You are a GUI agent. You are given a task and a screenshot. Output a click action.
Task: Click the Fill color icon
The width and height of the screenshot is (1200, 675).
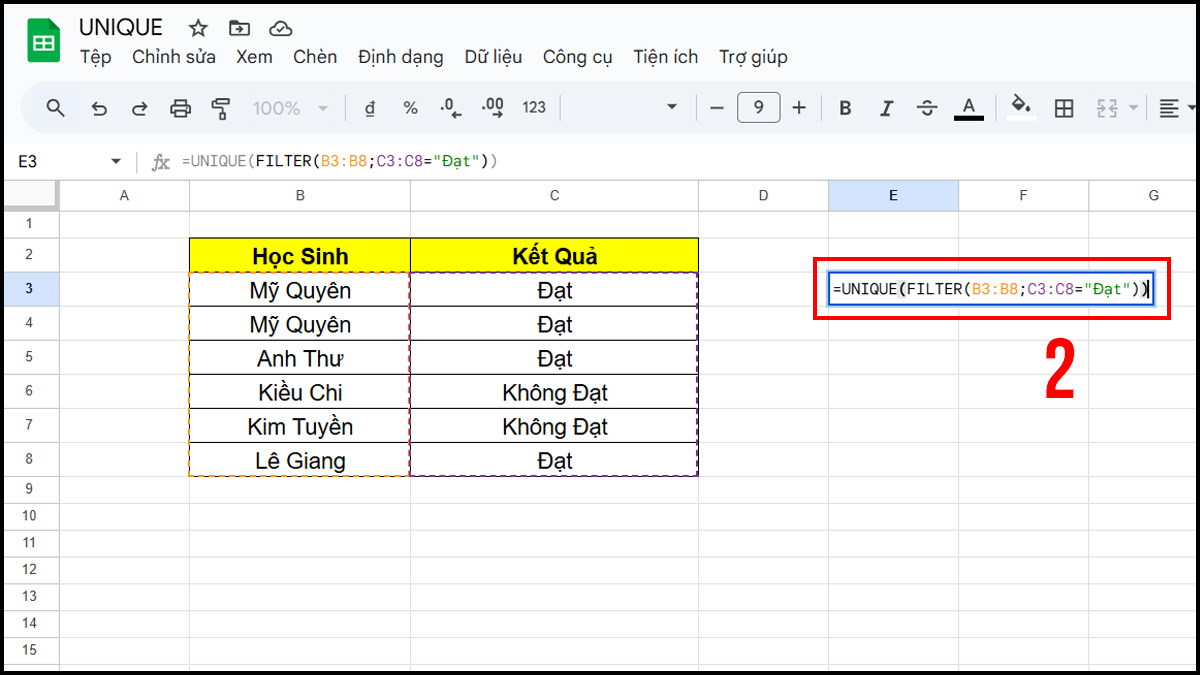[1021, 107]
